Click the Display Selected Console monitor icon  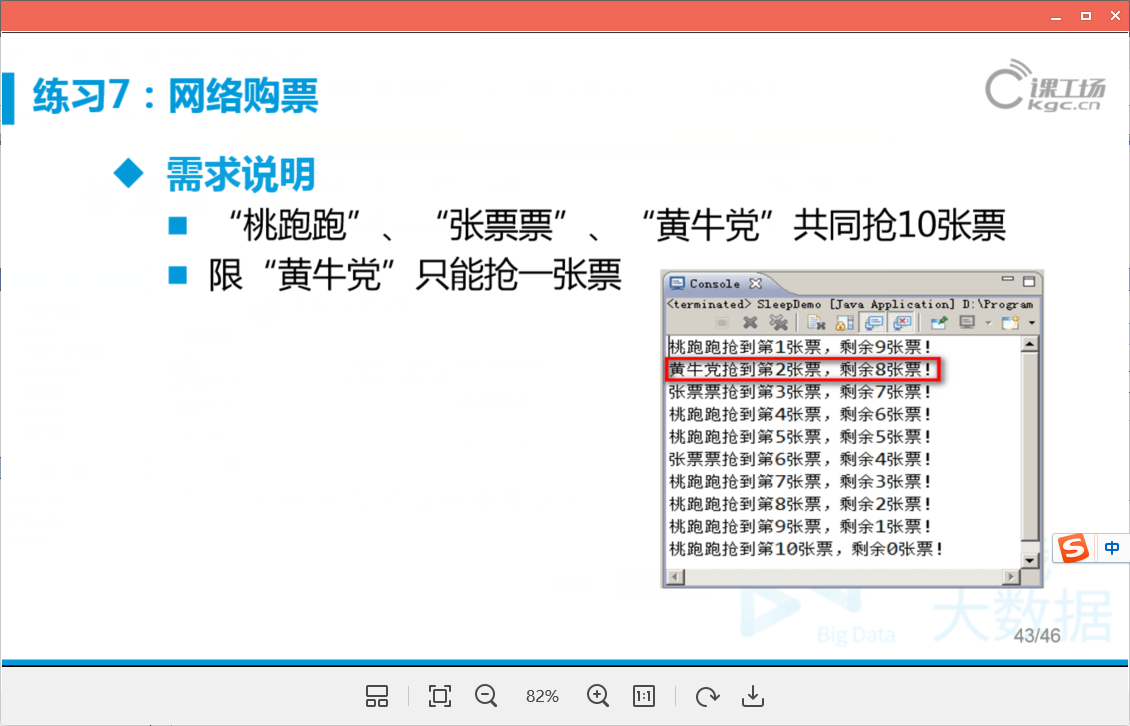click(967, 322)
